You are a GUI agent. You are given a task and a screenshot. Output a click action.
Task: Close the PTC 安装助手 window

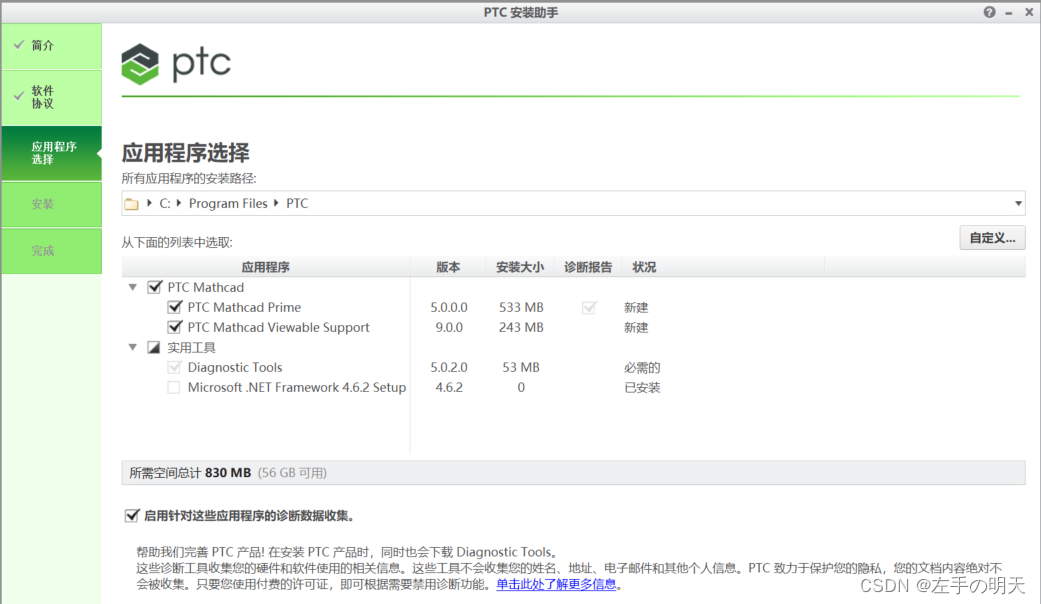[x=1028, y=12]
